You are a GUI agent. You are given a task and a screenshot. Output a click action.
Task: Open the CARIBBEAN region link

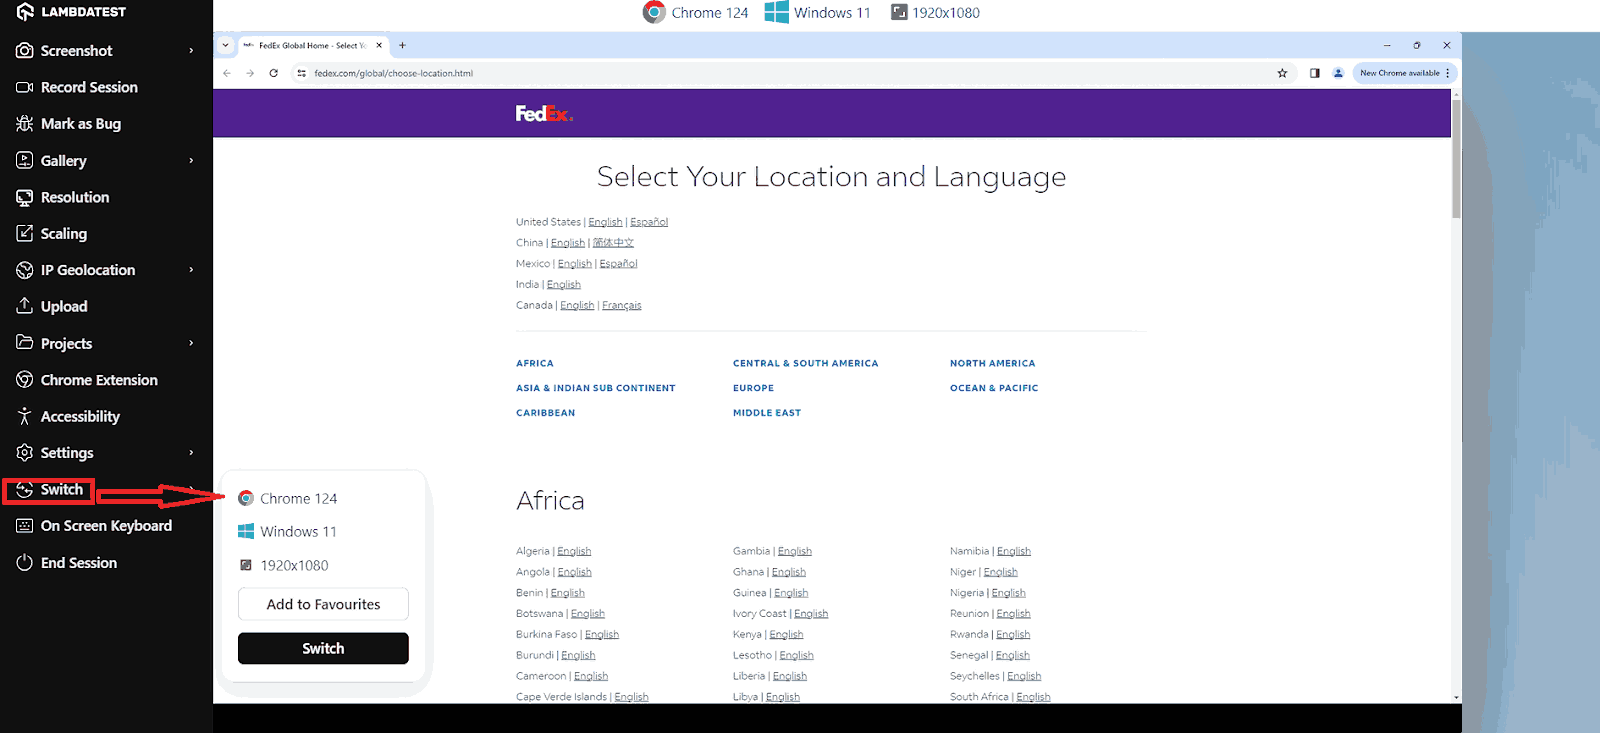[x=546, y=413]
